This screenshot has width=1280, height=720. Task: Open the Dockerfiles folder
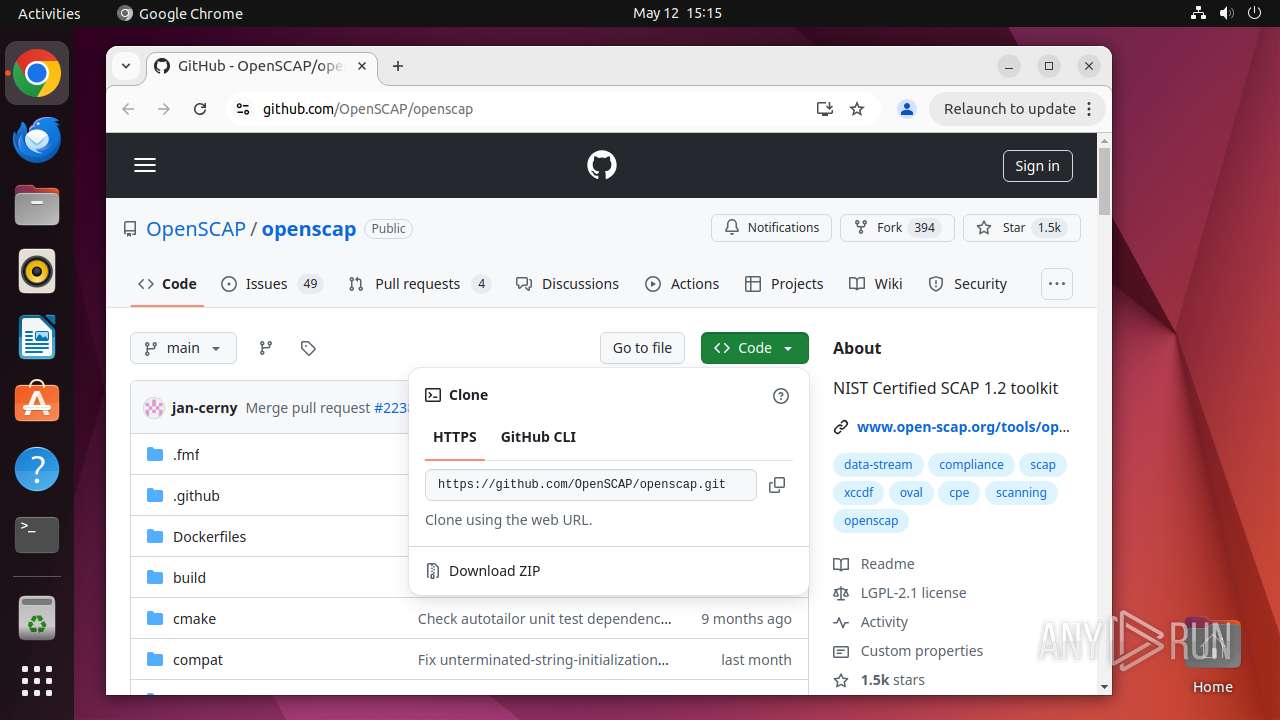[209, 537]
